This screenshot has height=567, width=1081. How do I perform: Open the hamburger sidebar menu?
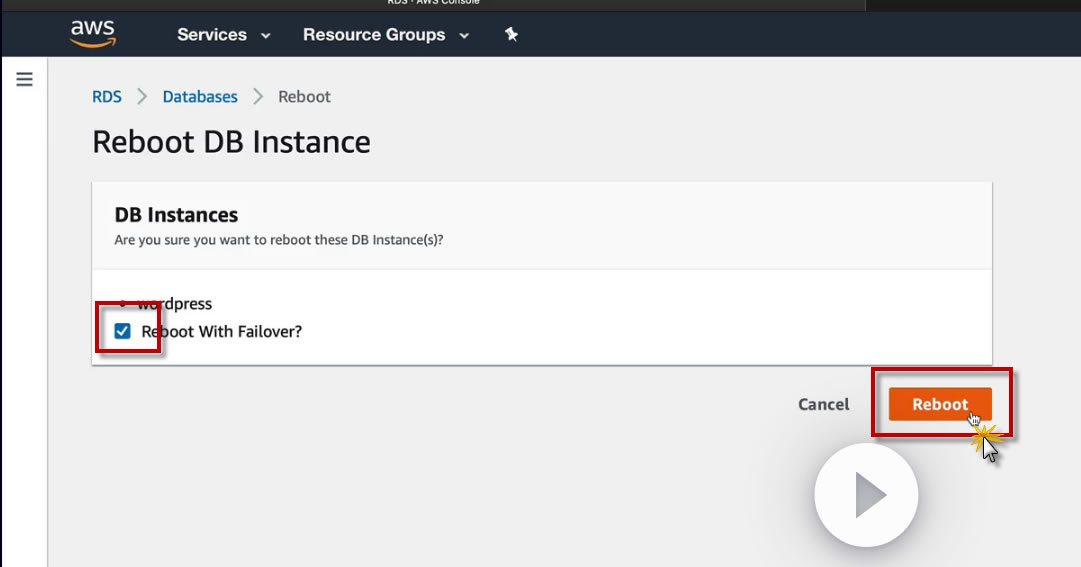[25, 79]
